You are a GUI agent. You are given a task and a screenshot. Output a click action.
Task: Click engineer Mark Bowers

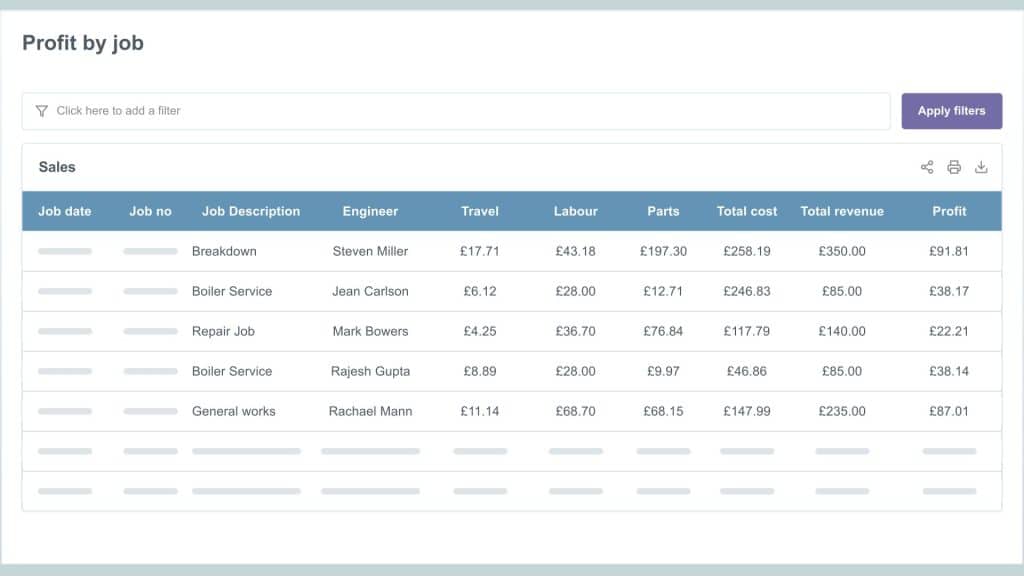pos(370,331)
